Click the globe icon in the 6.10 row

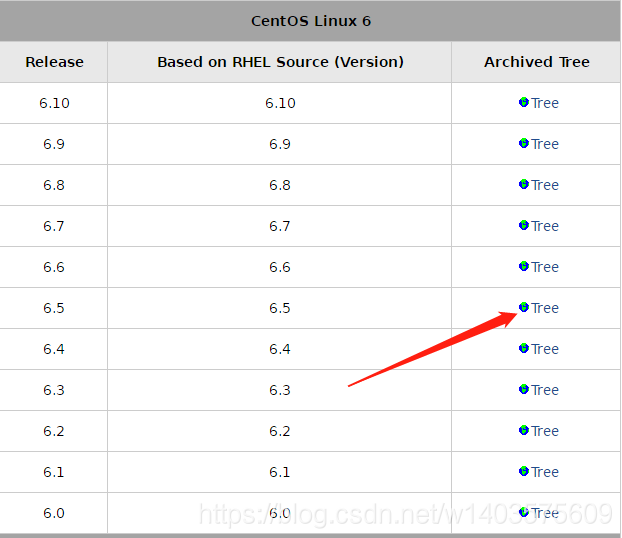tap(524, 102)
